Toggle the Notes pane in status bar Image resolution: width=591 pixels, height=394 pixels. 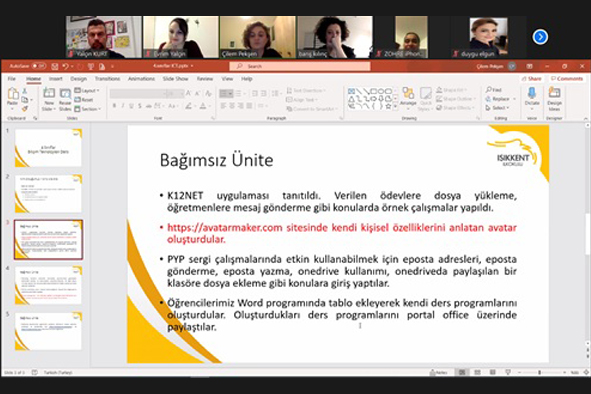coord(439,373)
